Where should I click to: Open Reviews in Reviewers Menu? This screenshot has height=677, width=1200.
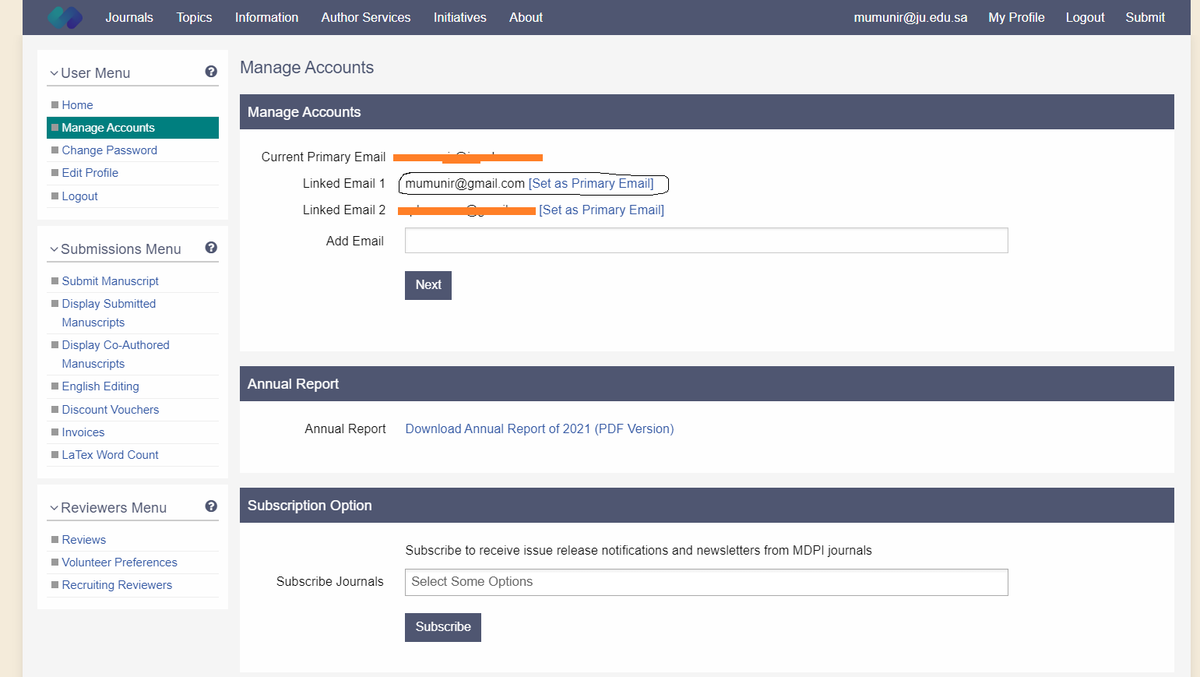(x=84, y=540)
